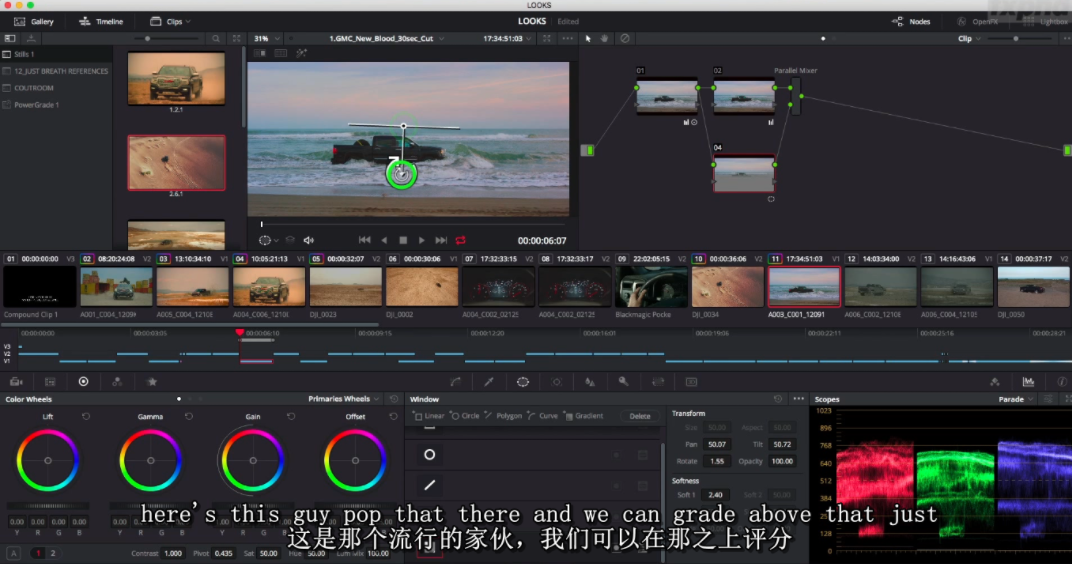Reset the Lift color wheel
Viewport: 1072px width, 564px height.
[85, 416]
